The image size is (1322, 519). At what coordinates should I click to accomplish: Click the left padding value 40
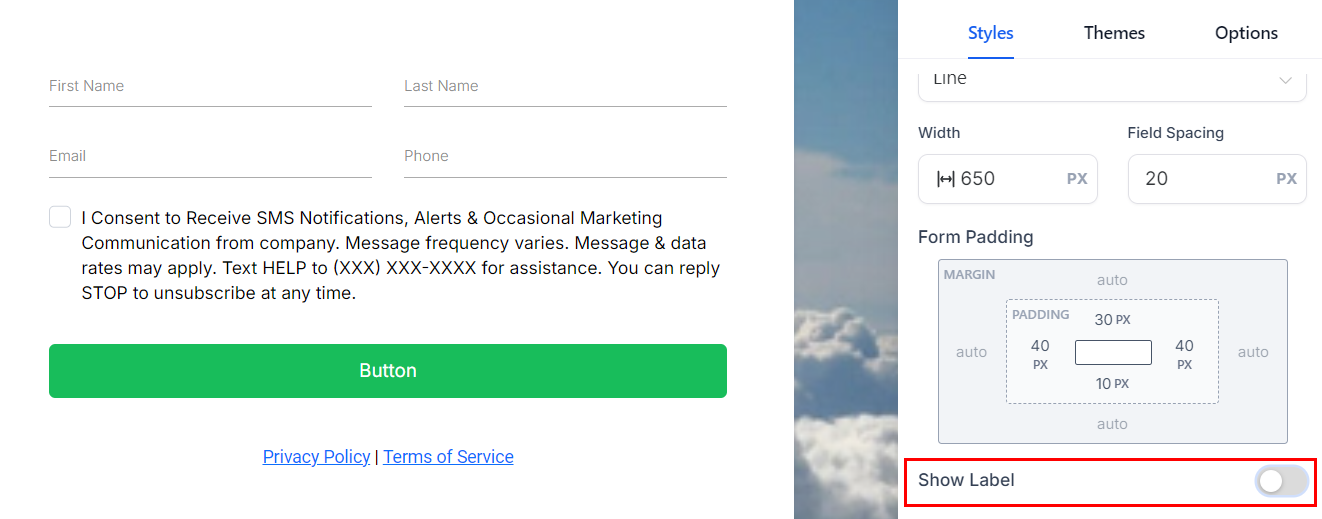pyautogui.click(x=1040, y=347)
